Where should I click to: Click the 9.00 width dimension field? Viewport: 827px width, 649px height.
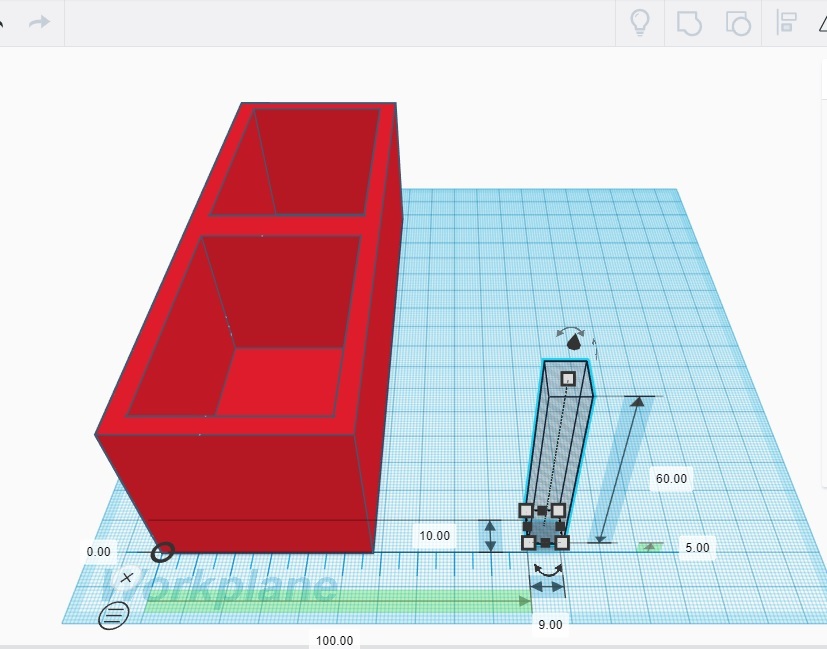tap(550, 624)
